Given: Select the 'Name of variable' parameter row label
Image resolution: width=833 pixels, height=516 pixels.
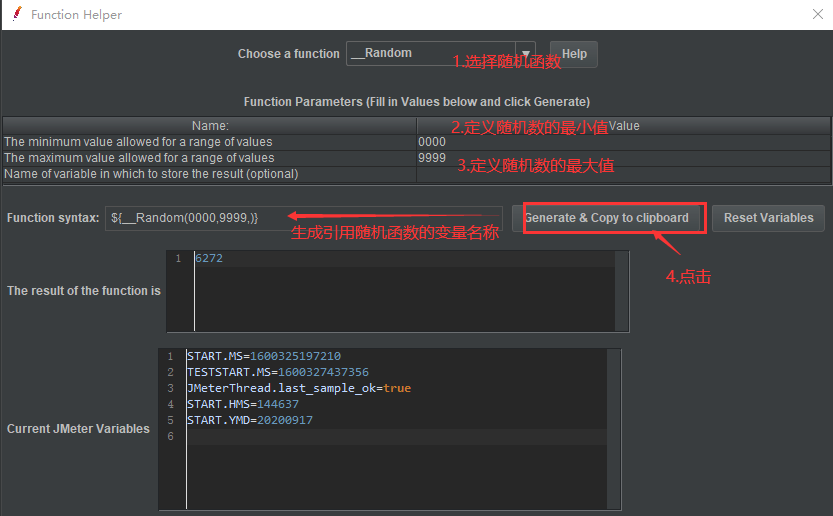Looking at the screenshot, I should coord(151,174).
